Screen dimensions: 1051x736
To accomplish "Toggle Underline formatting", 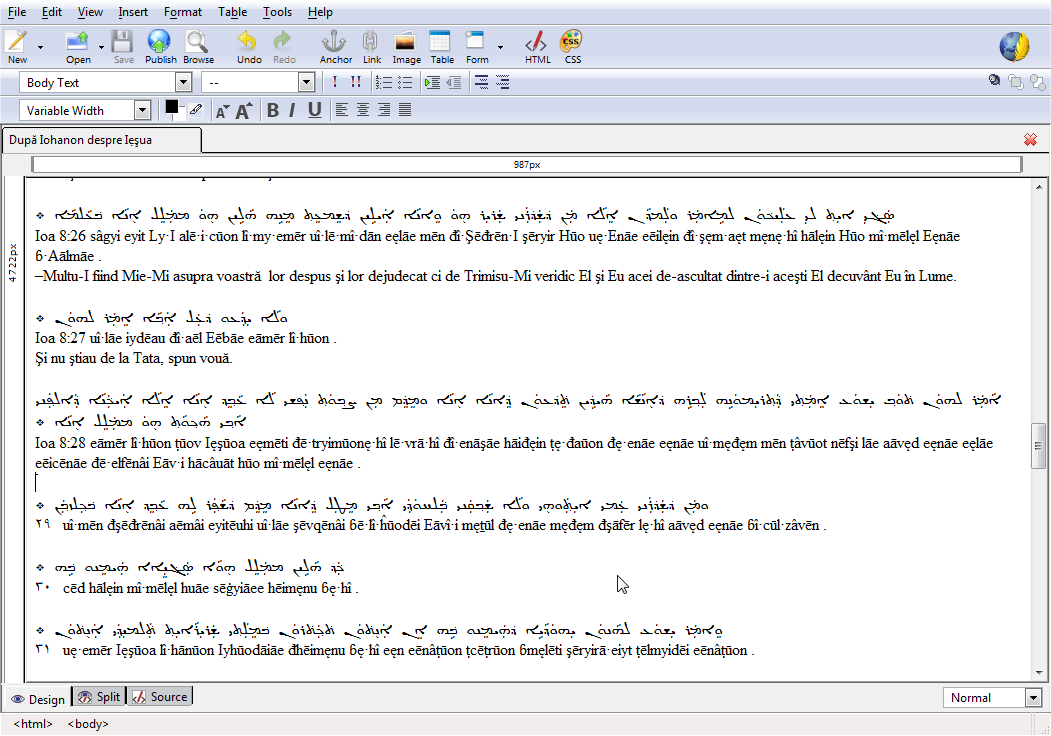I will [x=314, y=110].
